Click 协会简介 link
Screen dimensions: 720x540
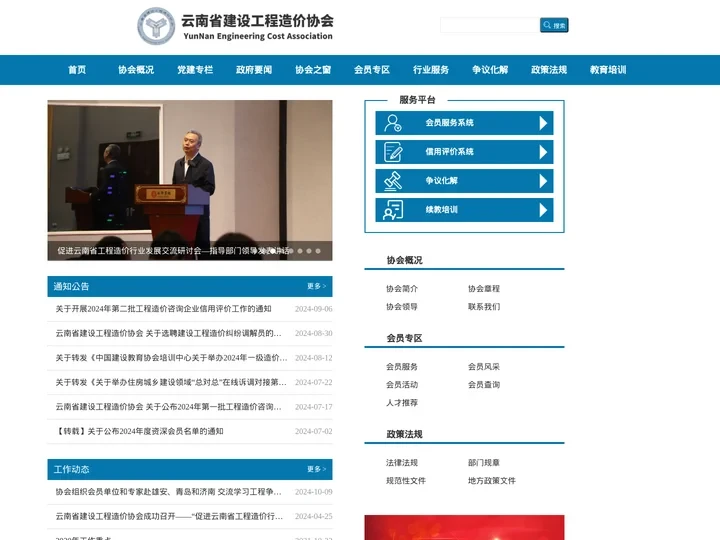click(x=402, y=289)
